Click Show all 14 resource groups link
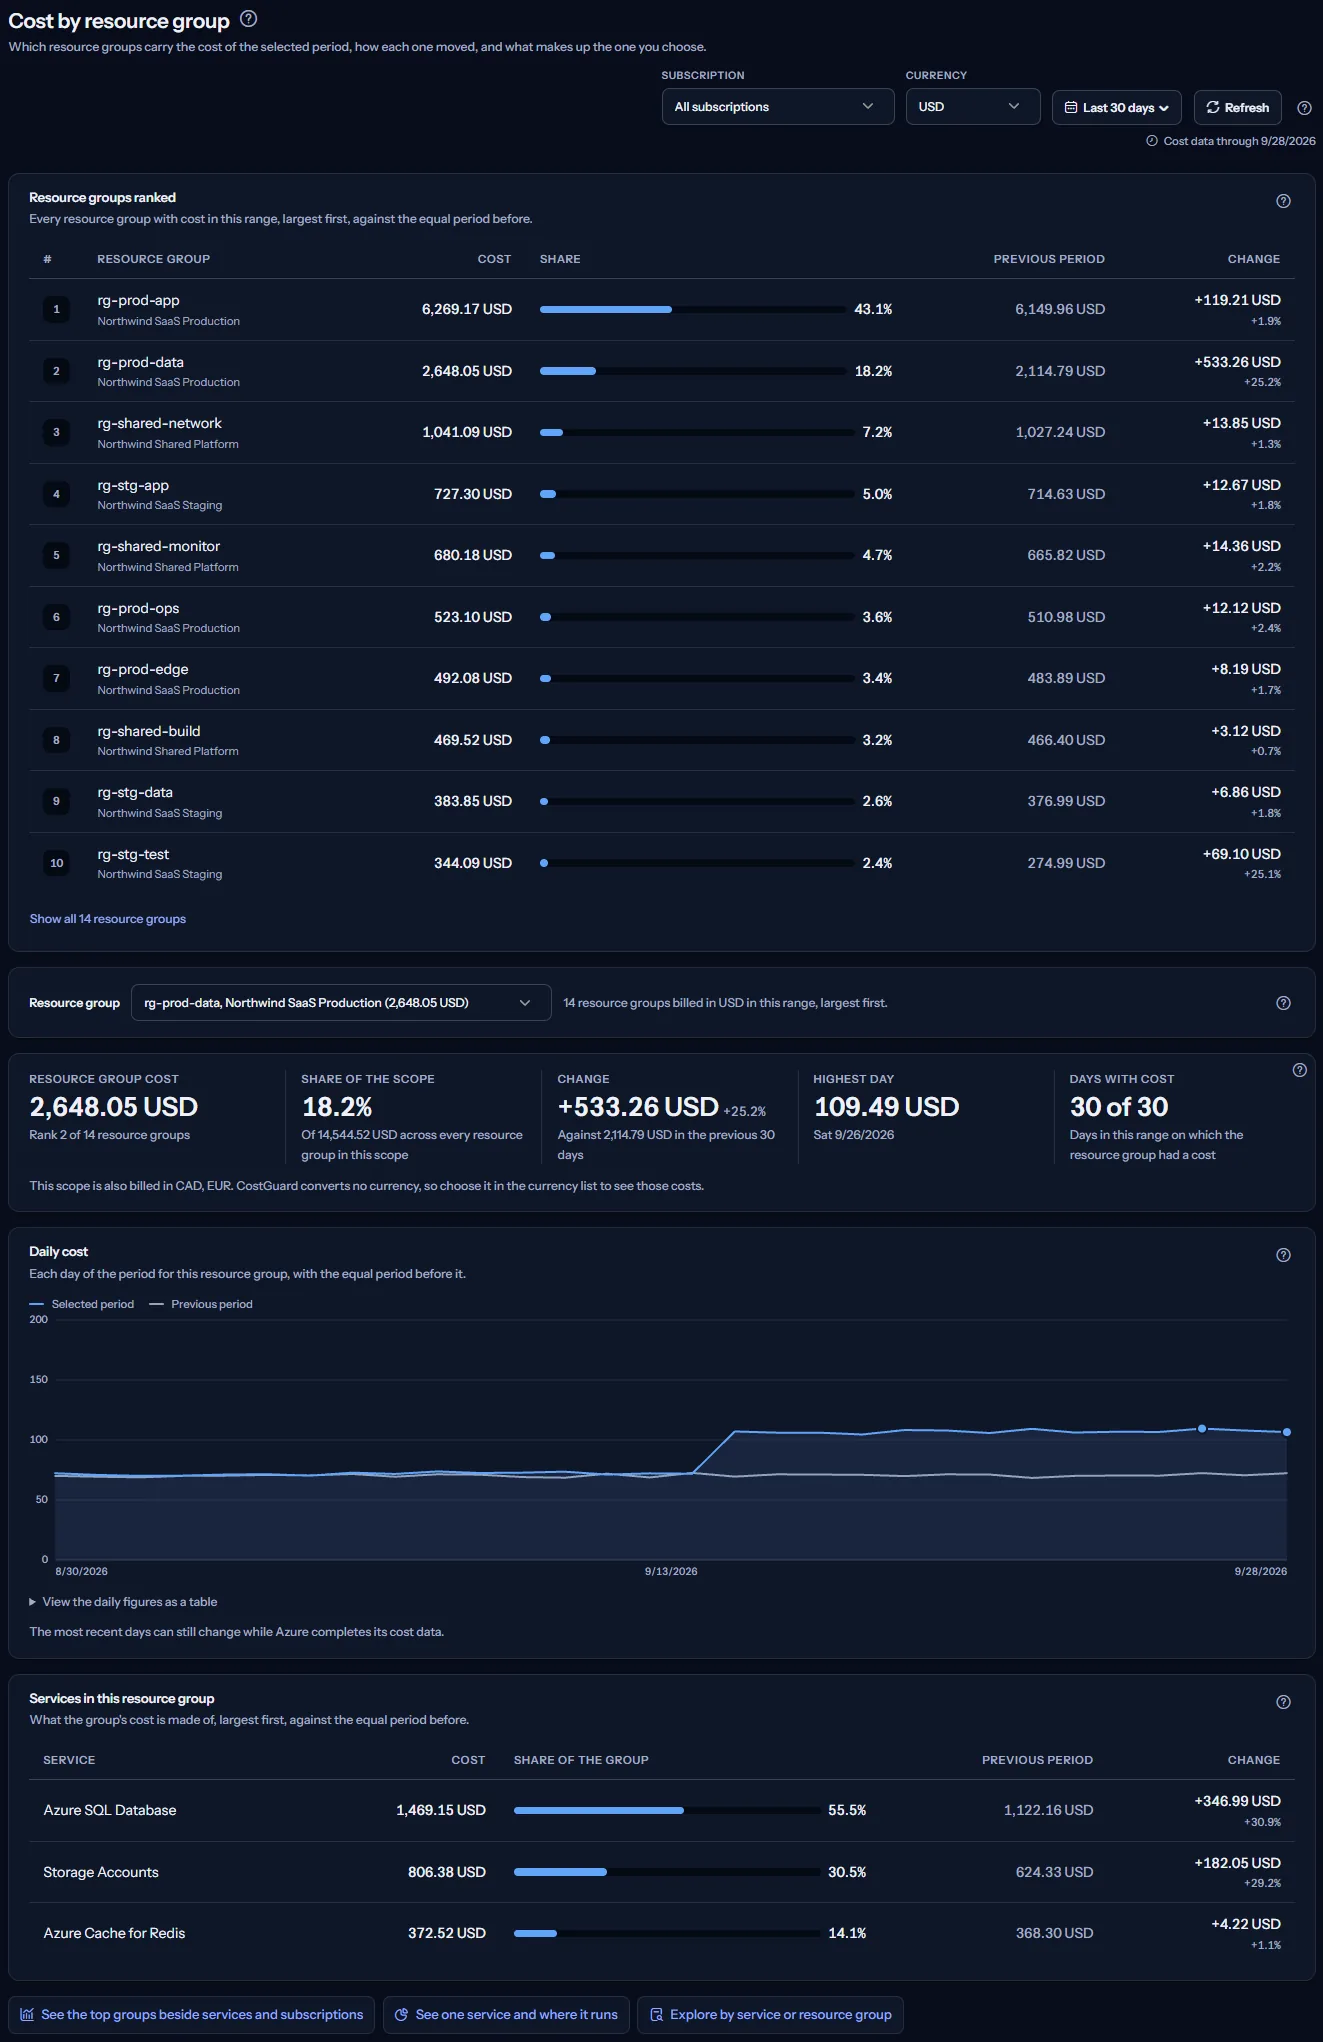Viewport: 1323px width, 2042px height. [108, 919]
